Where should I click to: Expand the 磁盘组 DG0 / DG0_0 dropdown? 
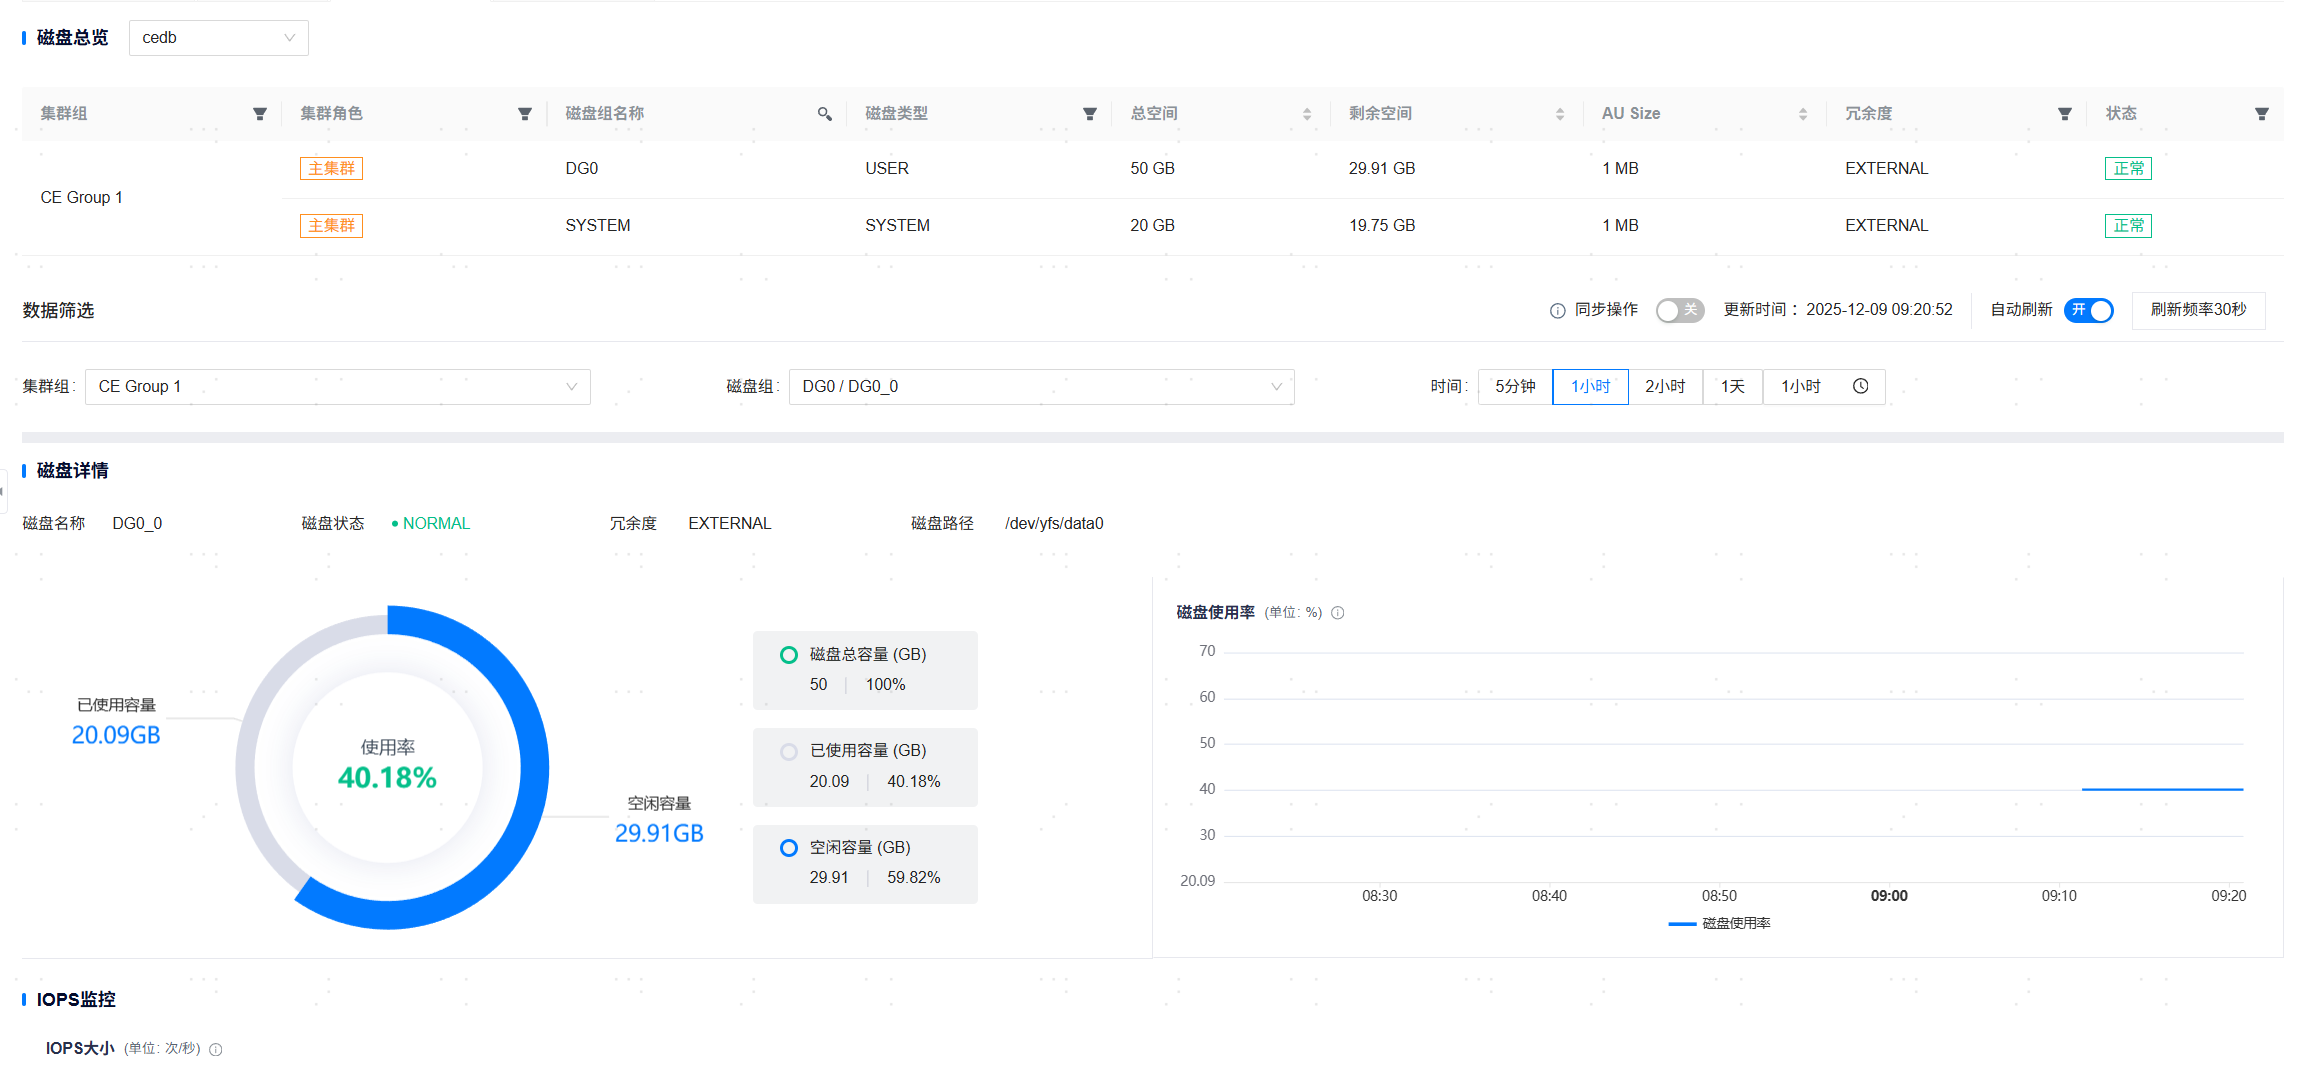coord(1041,387)
